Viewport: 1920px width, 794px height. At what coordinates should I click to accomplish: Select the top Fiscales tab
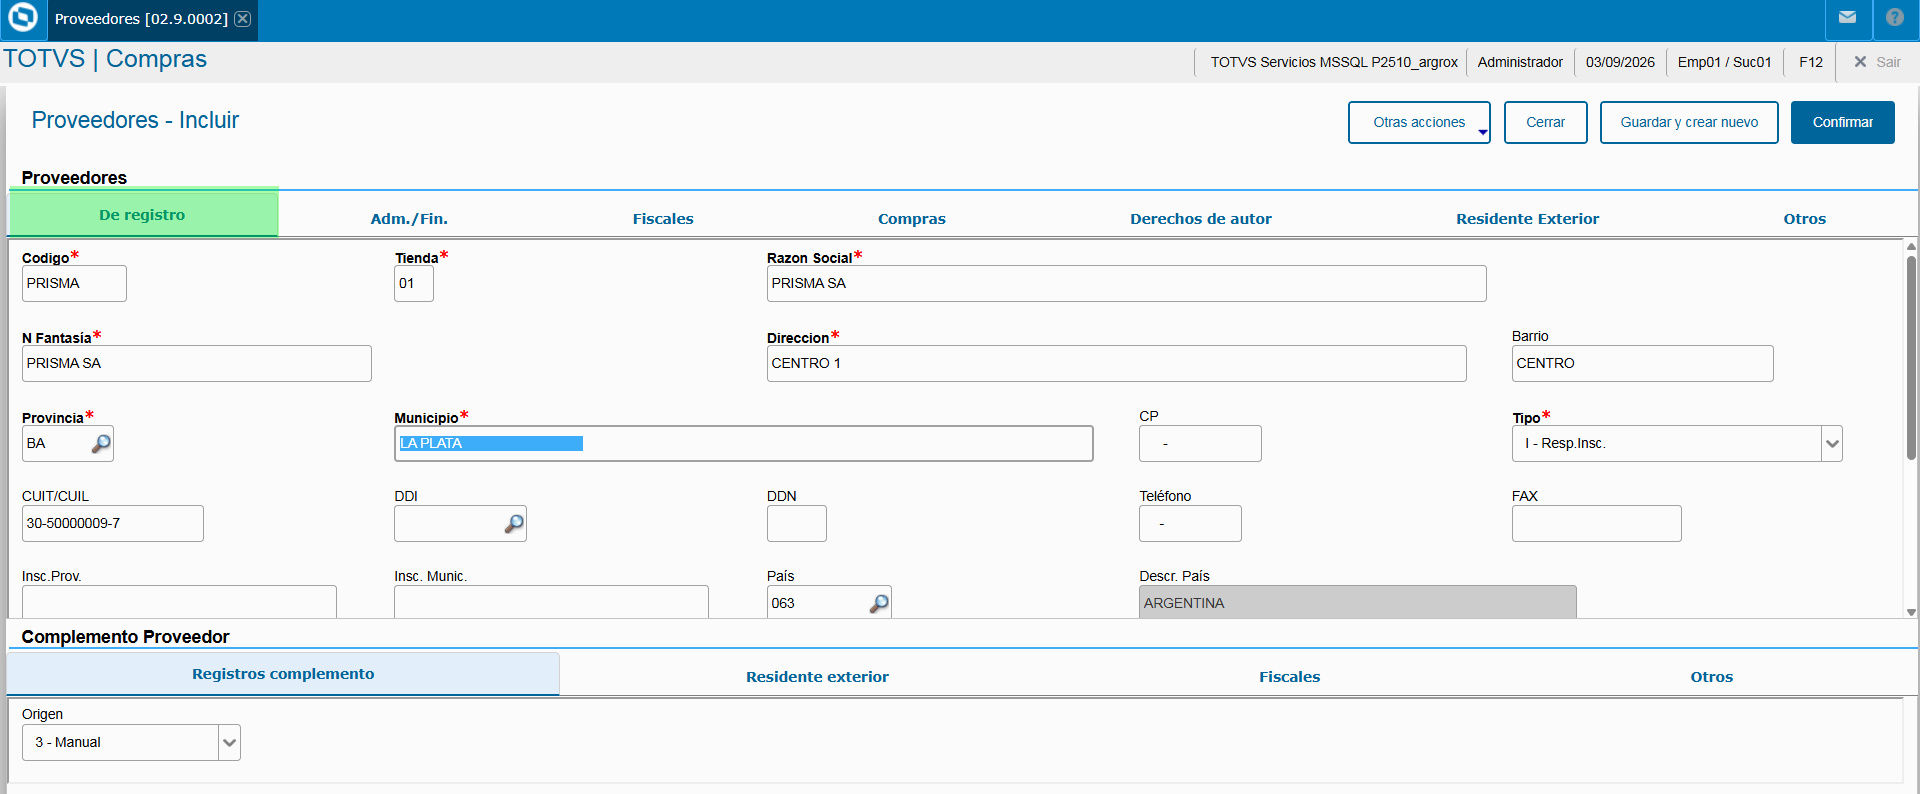(x=663, y=218)
